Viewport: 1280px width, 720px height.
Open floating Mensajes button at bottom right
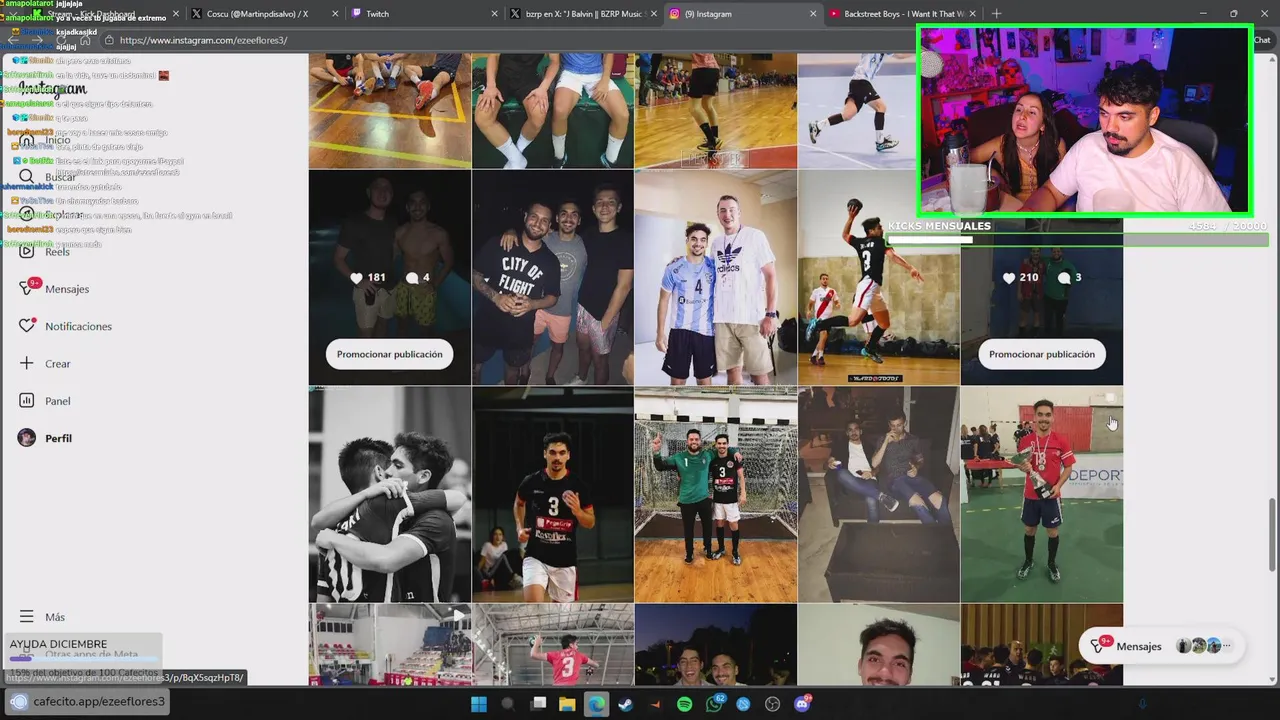point(1163,646)
